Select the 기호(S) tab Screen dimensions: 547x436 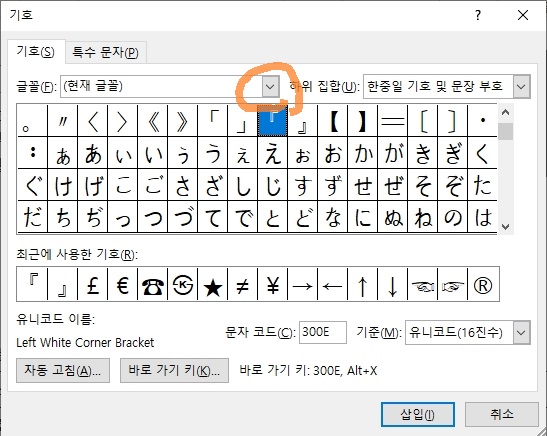[36, 52]
